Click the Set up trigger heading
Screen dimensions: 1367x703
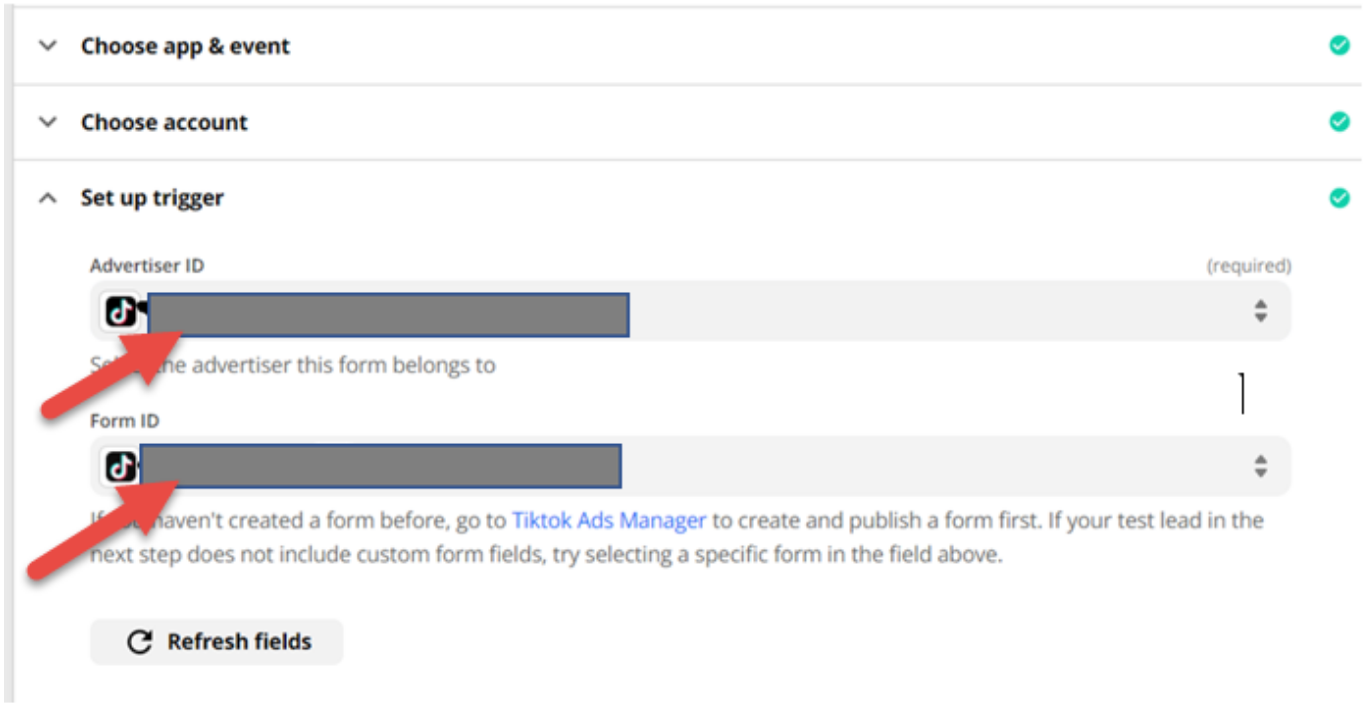(x=152, y=198)
